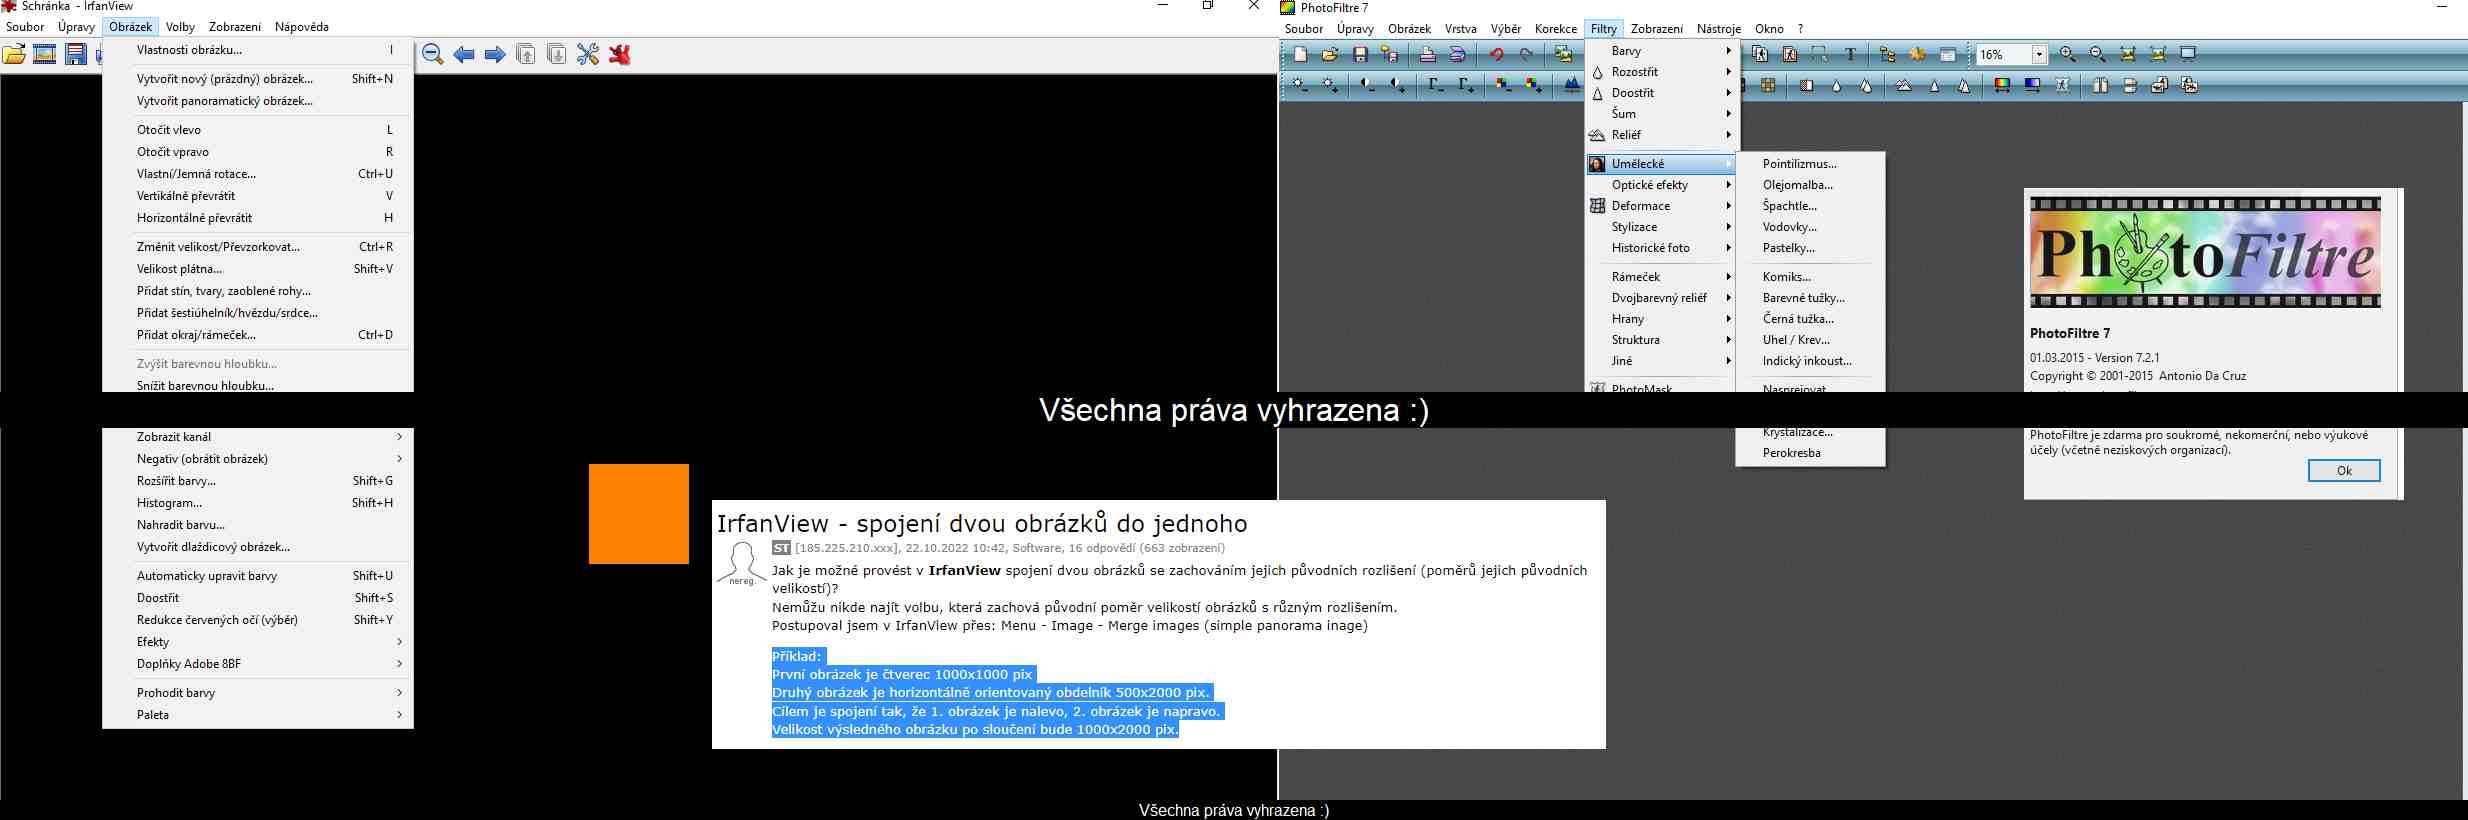The height and width of the screenshot is (820, 2468).
Task: Expand the Efekty submenu
Action: 258,642
